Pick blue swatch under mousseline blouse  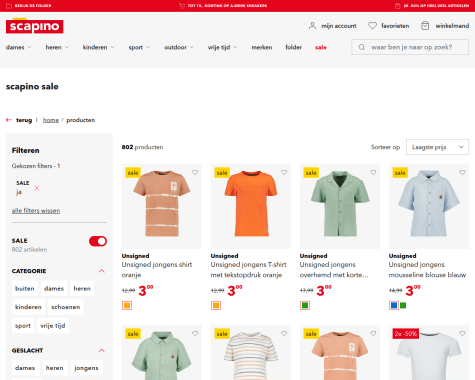click(x=394, y=305)
